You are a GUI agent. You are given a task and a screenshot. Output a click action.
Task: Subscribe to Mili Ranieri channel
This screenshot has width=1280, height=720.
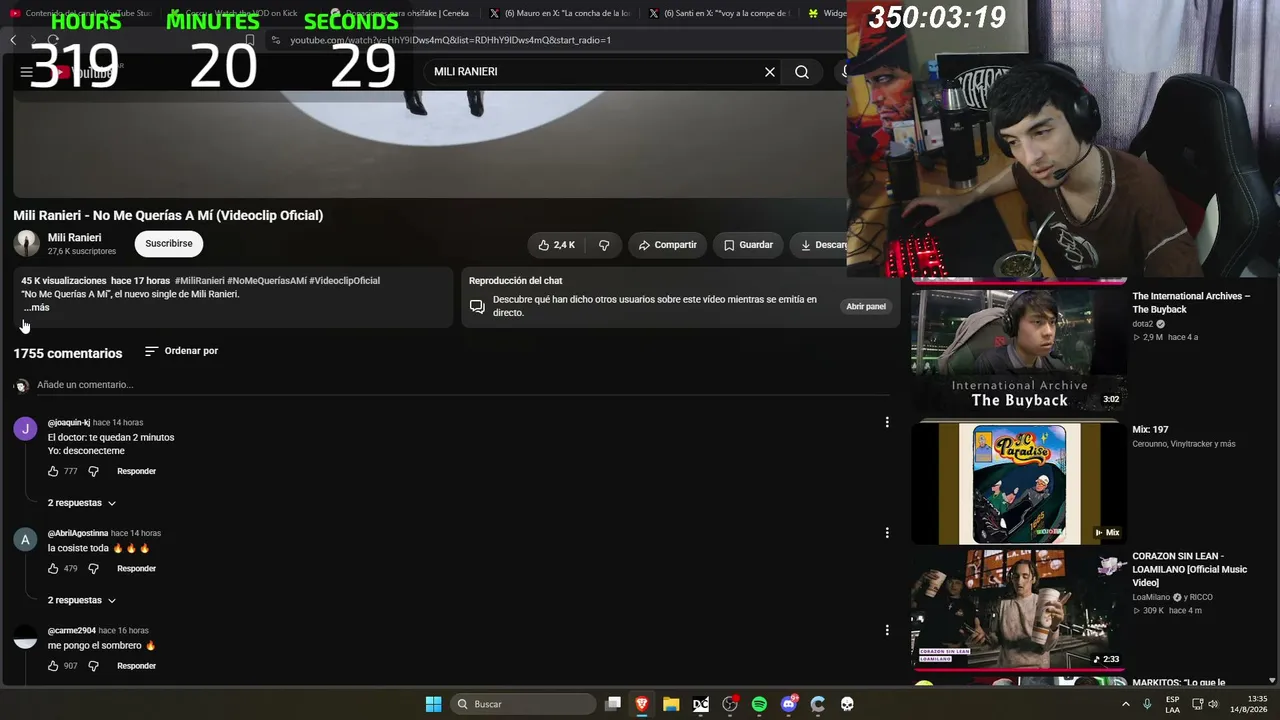coord(169,243)
